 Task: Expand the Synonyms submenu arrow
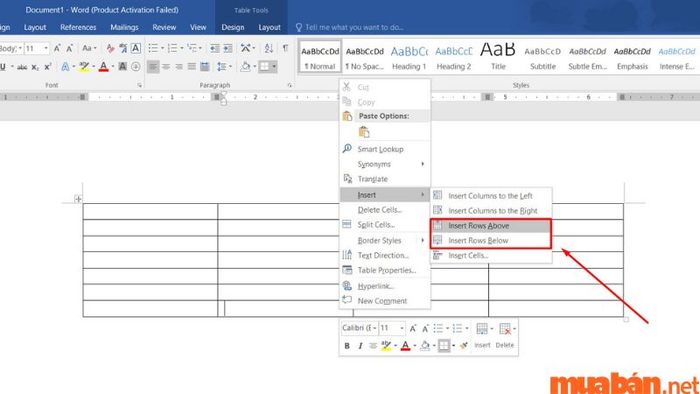coord(423,164)
